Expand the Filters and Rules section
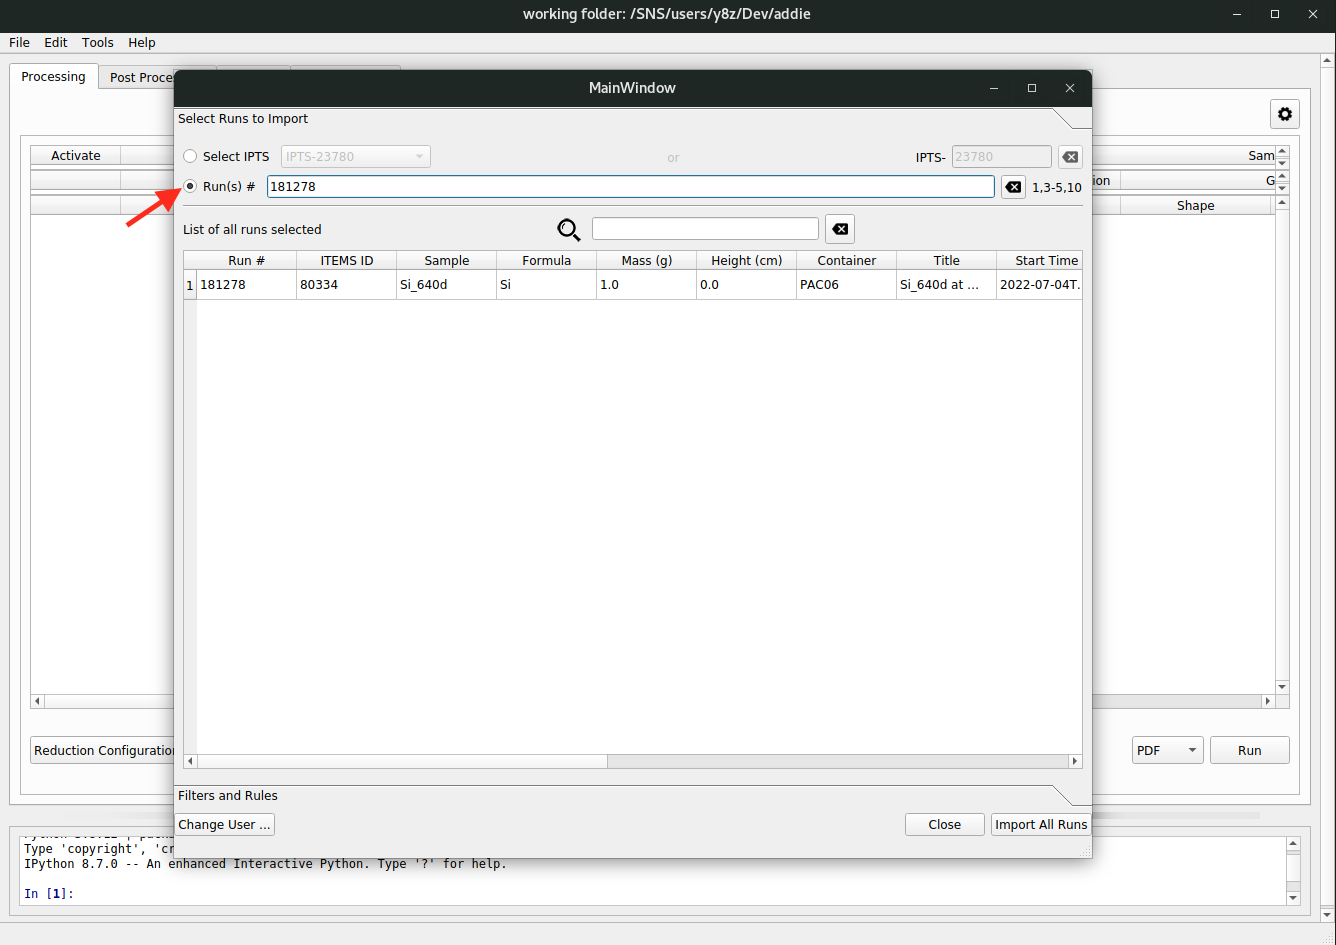Image resolution: width=1336 pixels, height=945 pixels. point(1072,796)
